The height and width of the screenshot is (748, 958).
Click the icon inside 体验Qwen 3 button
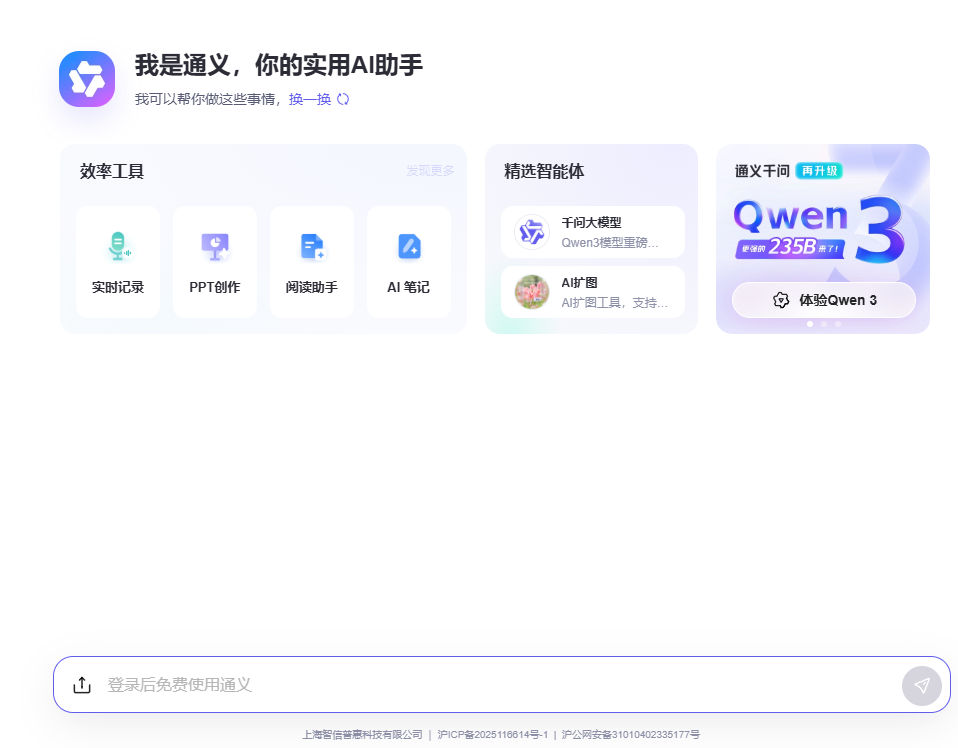(781, 300)
